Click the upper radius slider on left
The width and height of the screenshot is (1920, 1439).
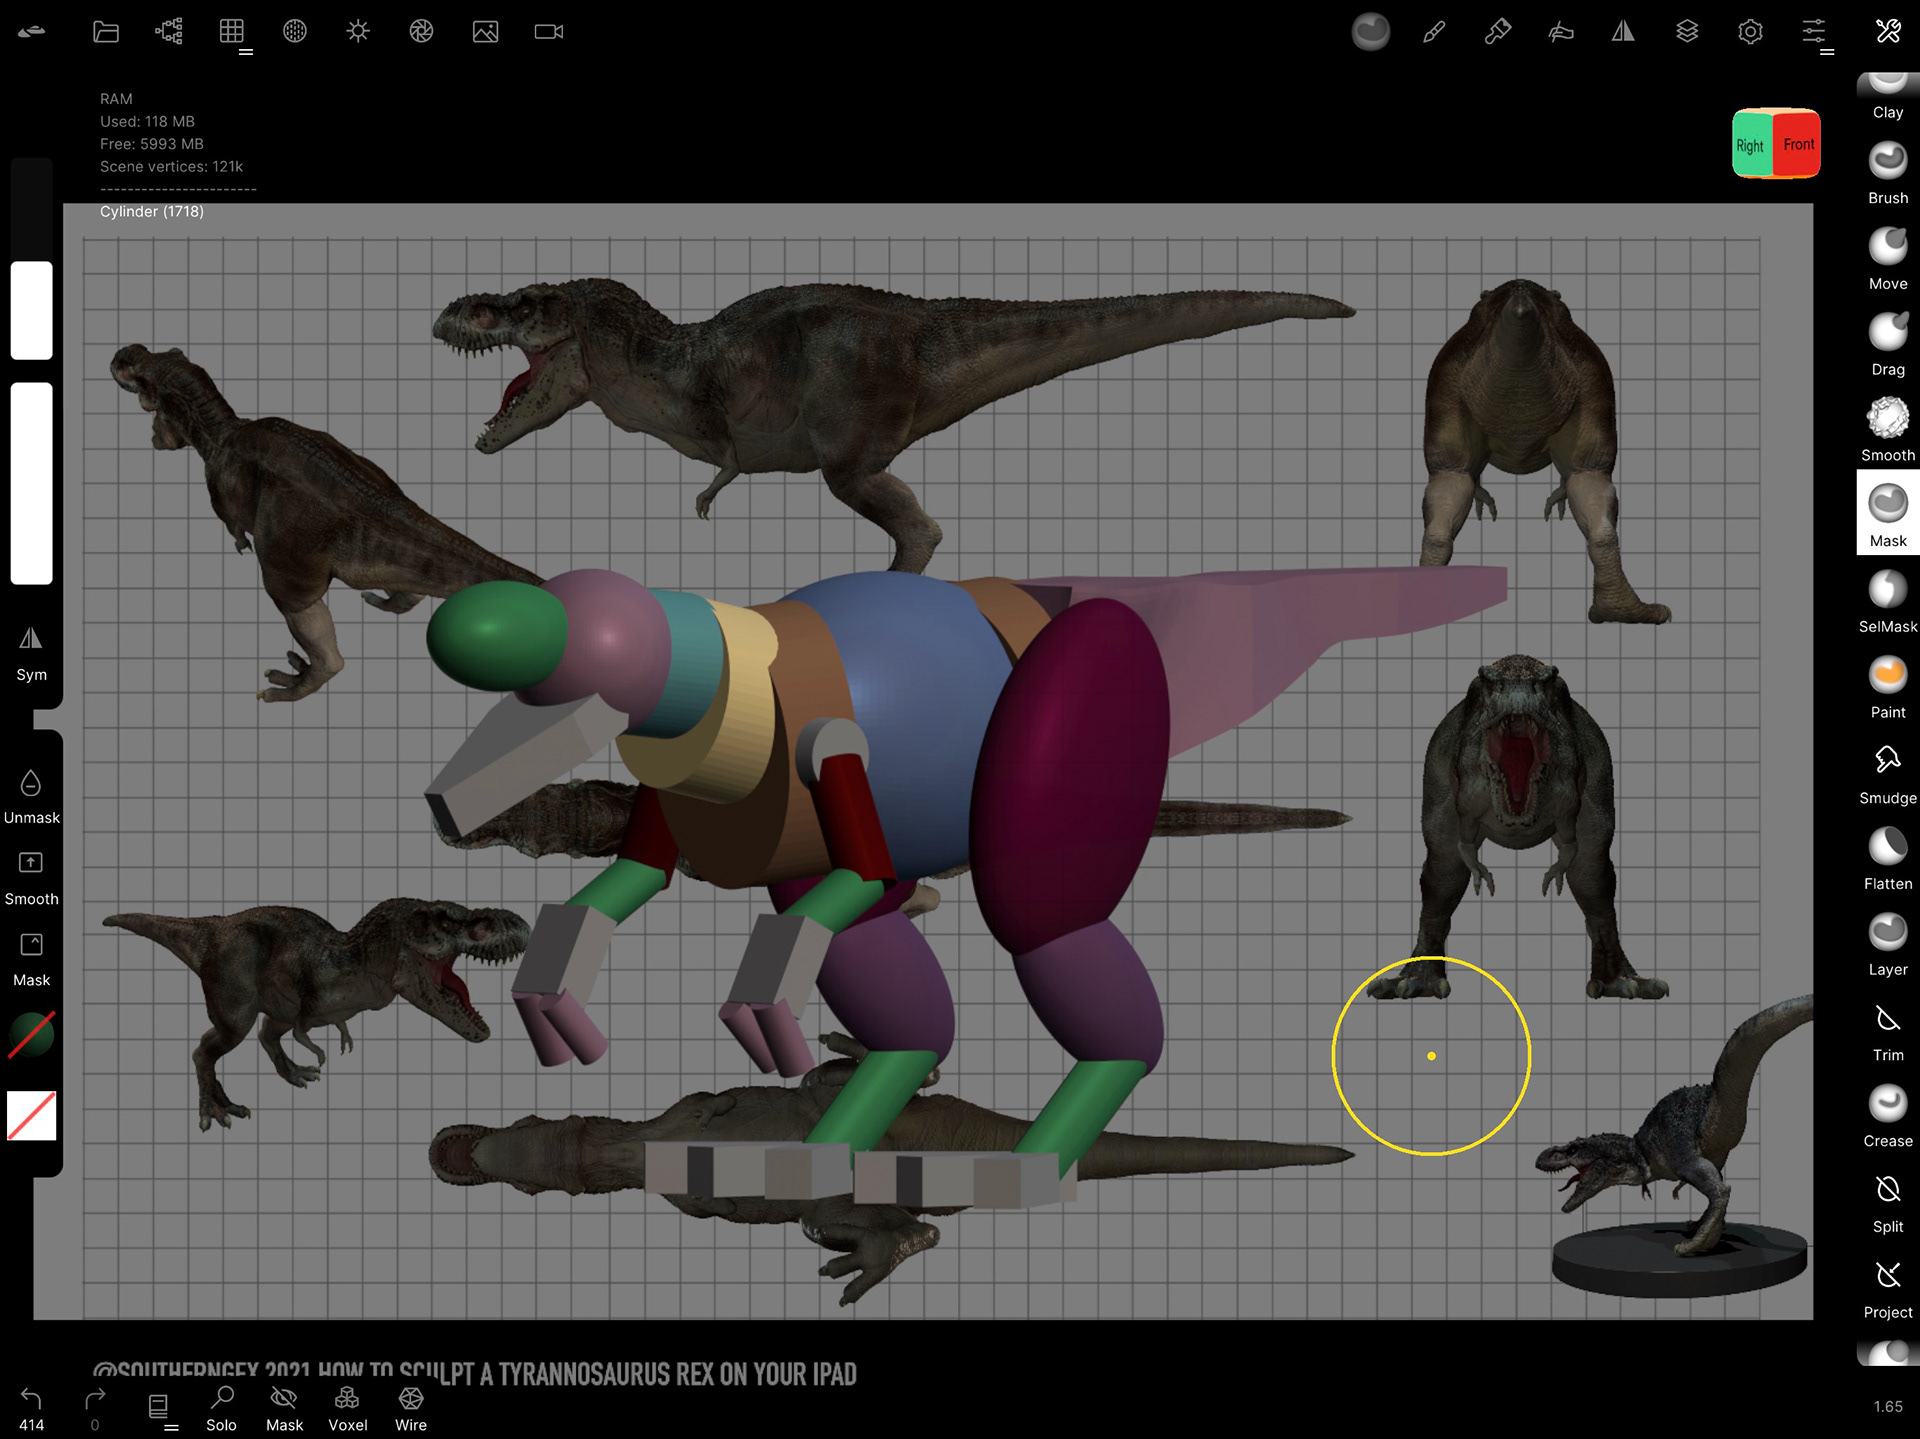point(31,259)
